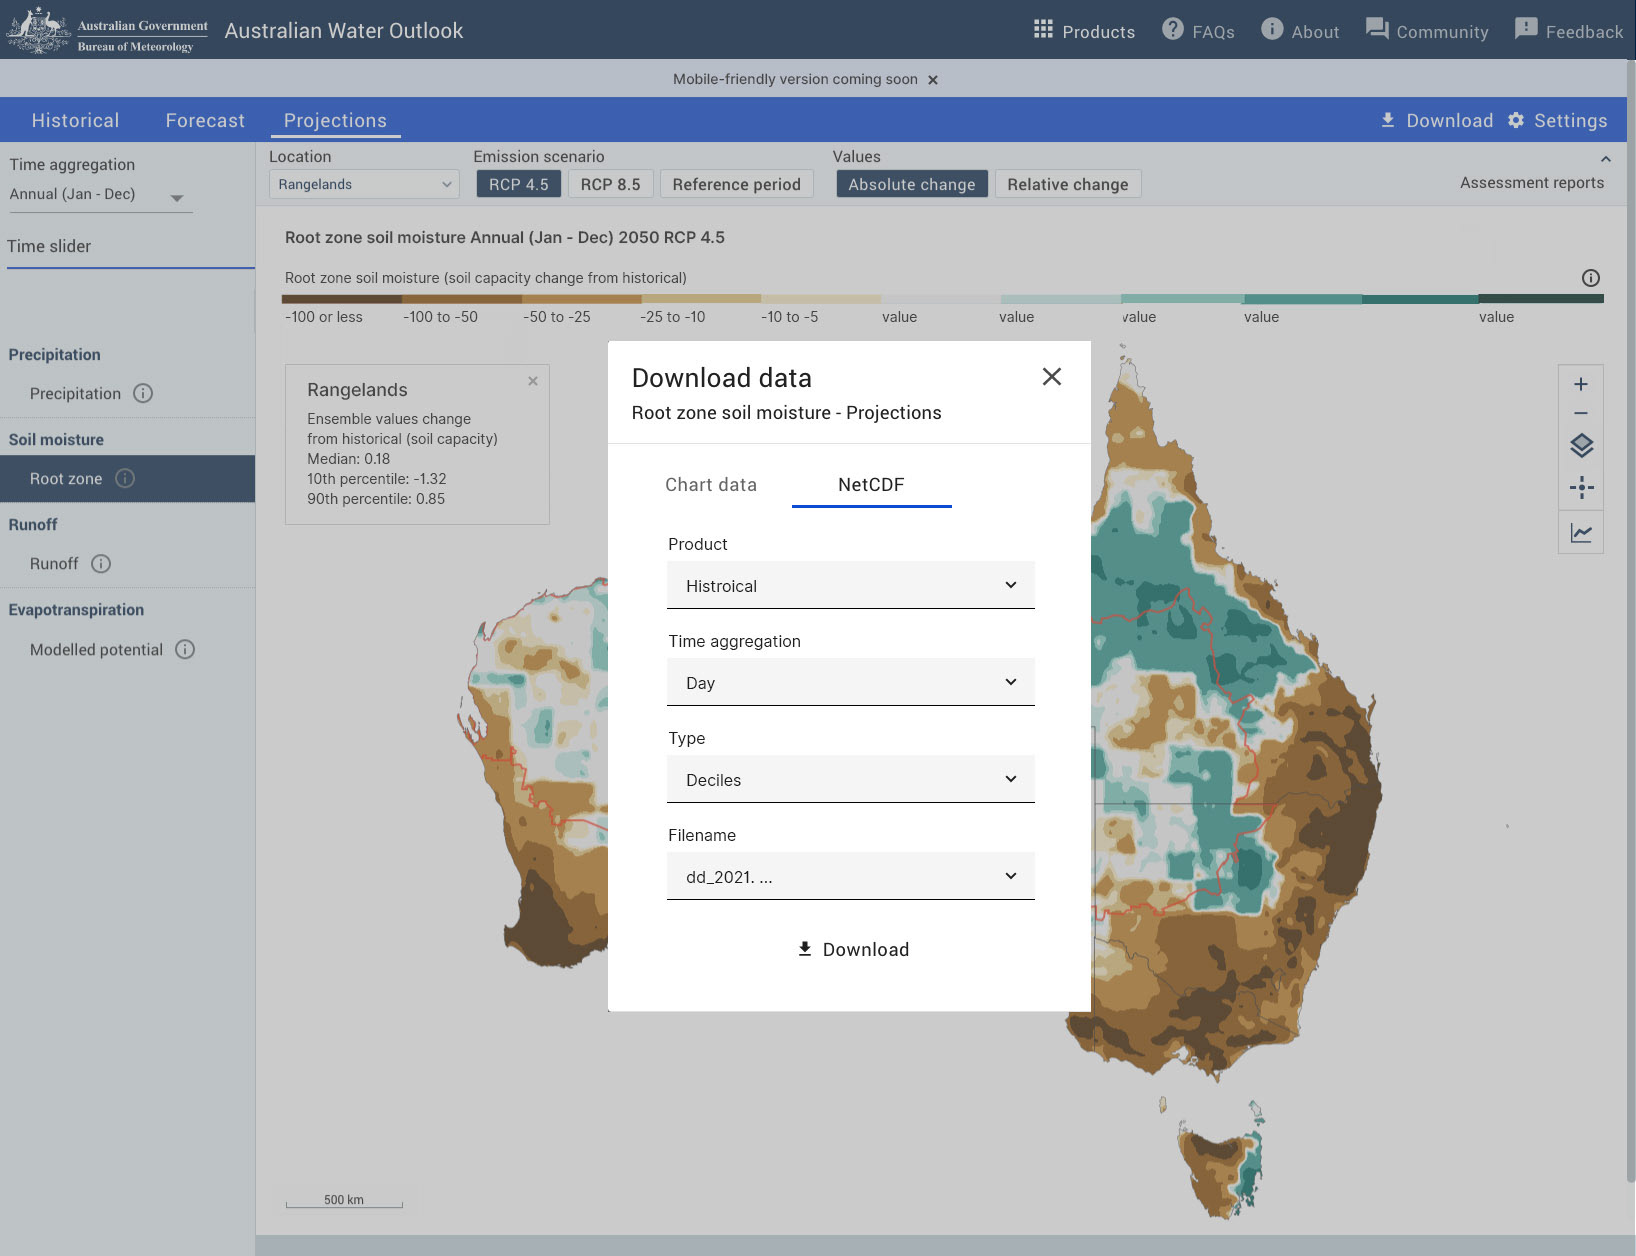
Task: Click the Download button in dialog
Action: click(852, 949)
